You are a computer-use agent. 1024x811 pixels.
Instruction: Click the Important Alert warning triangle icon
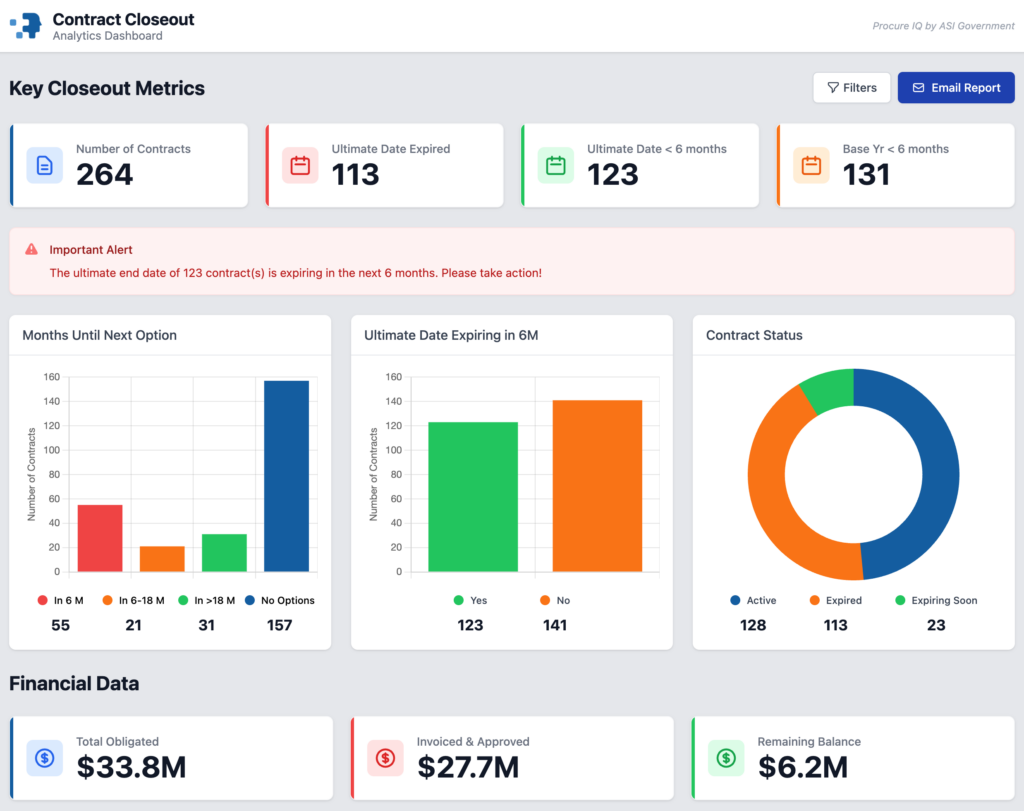coord(32,250)
